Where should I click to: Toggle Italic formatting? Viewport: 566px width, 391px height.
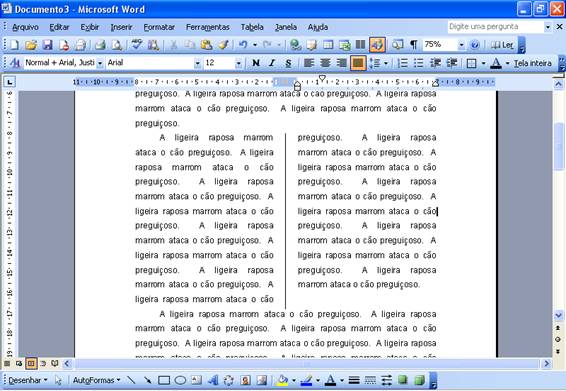point(272,63)
